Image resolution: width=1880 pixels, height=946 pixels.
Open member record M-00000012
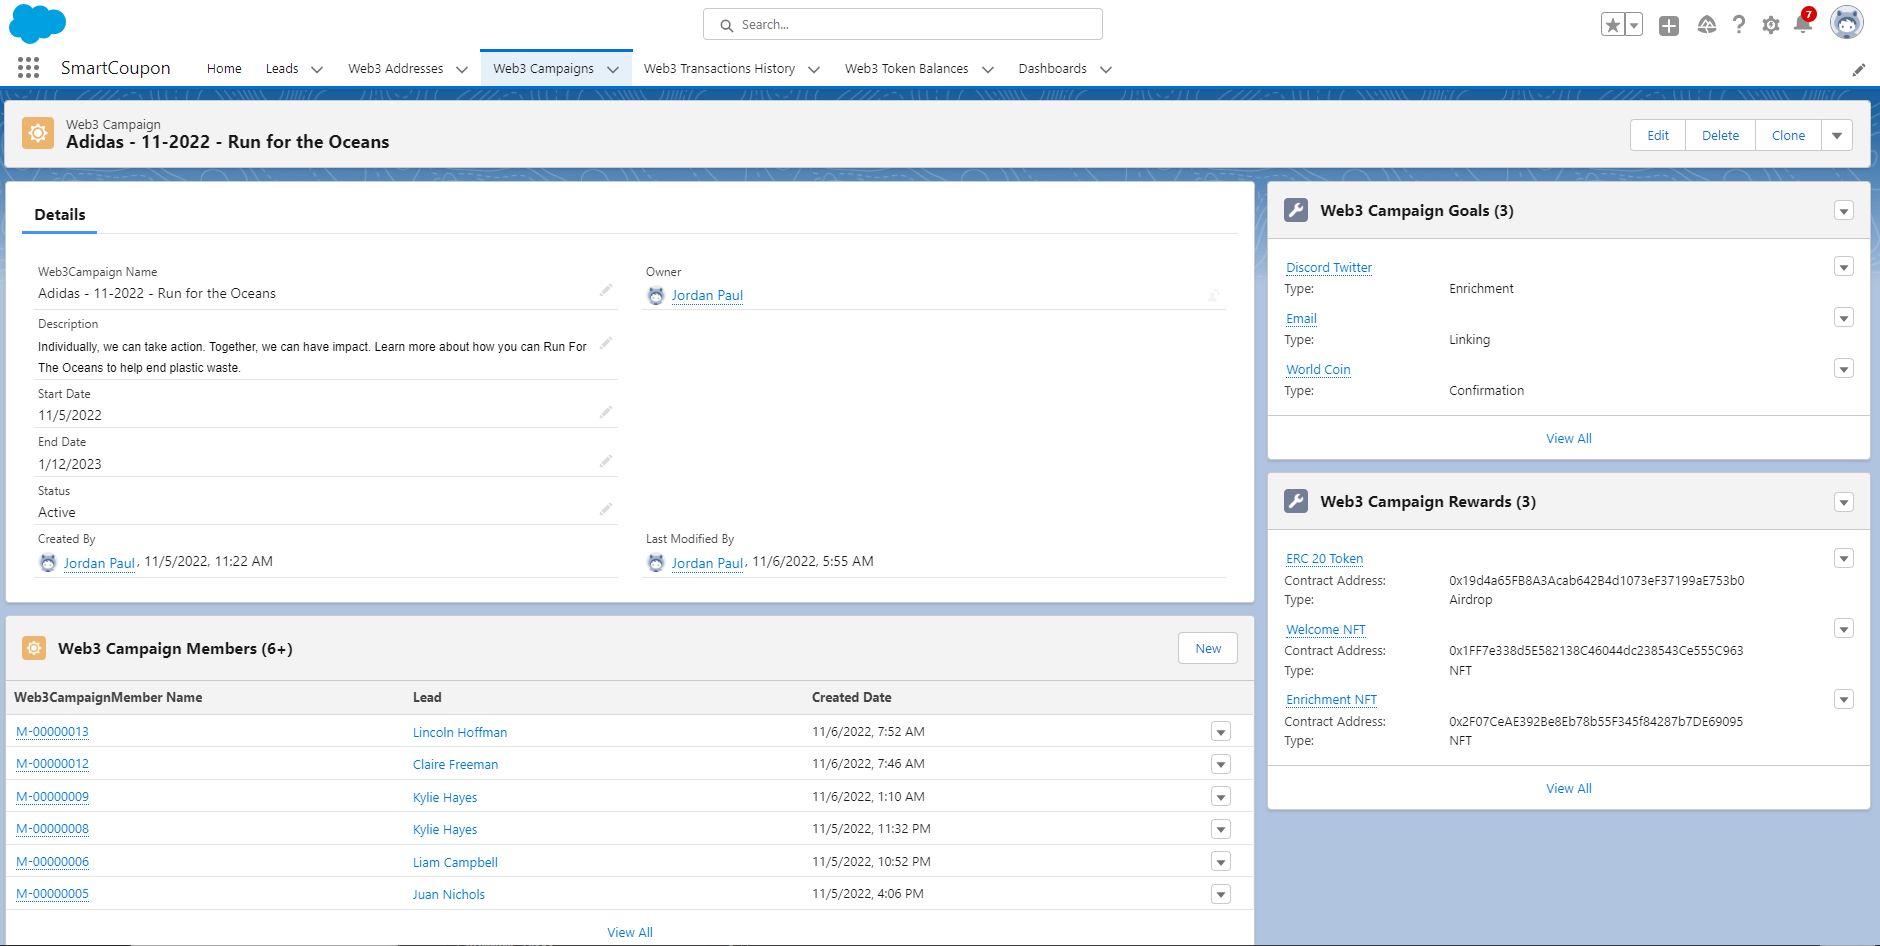tap(52, 764)
